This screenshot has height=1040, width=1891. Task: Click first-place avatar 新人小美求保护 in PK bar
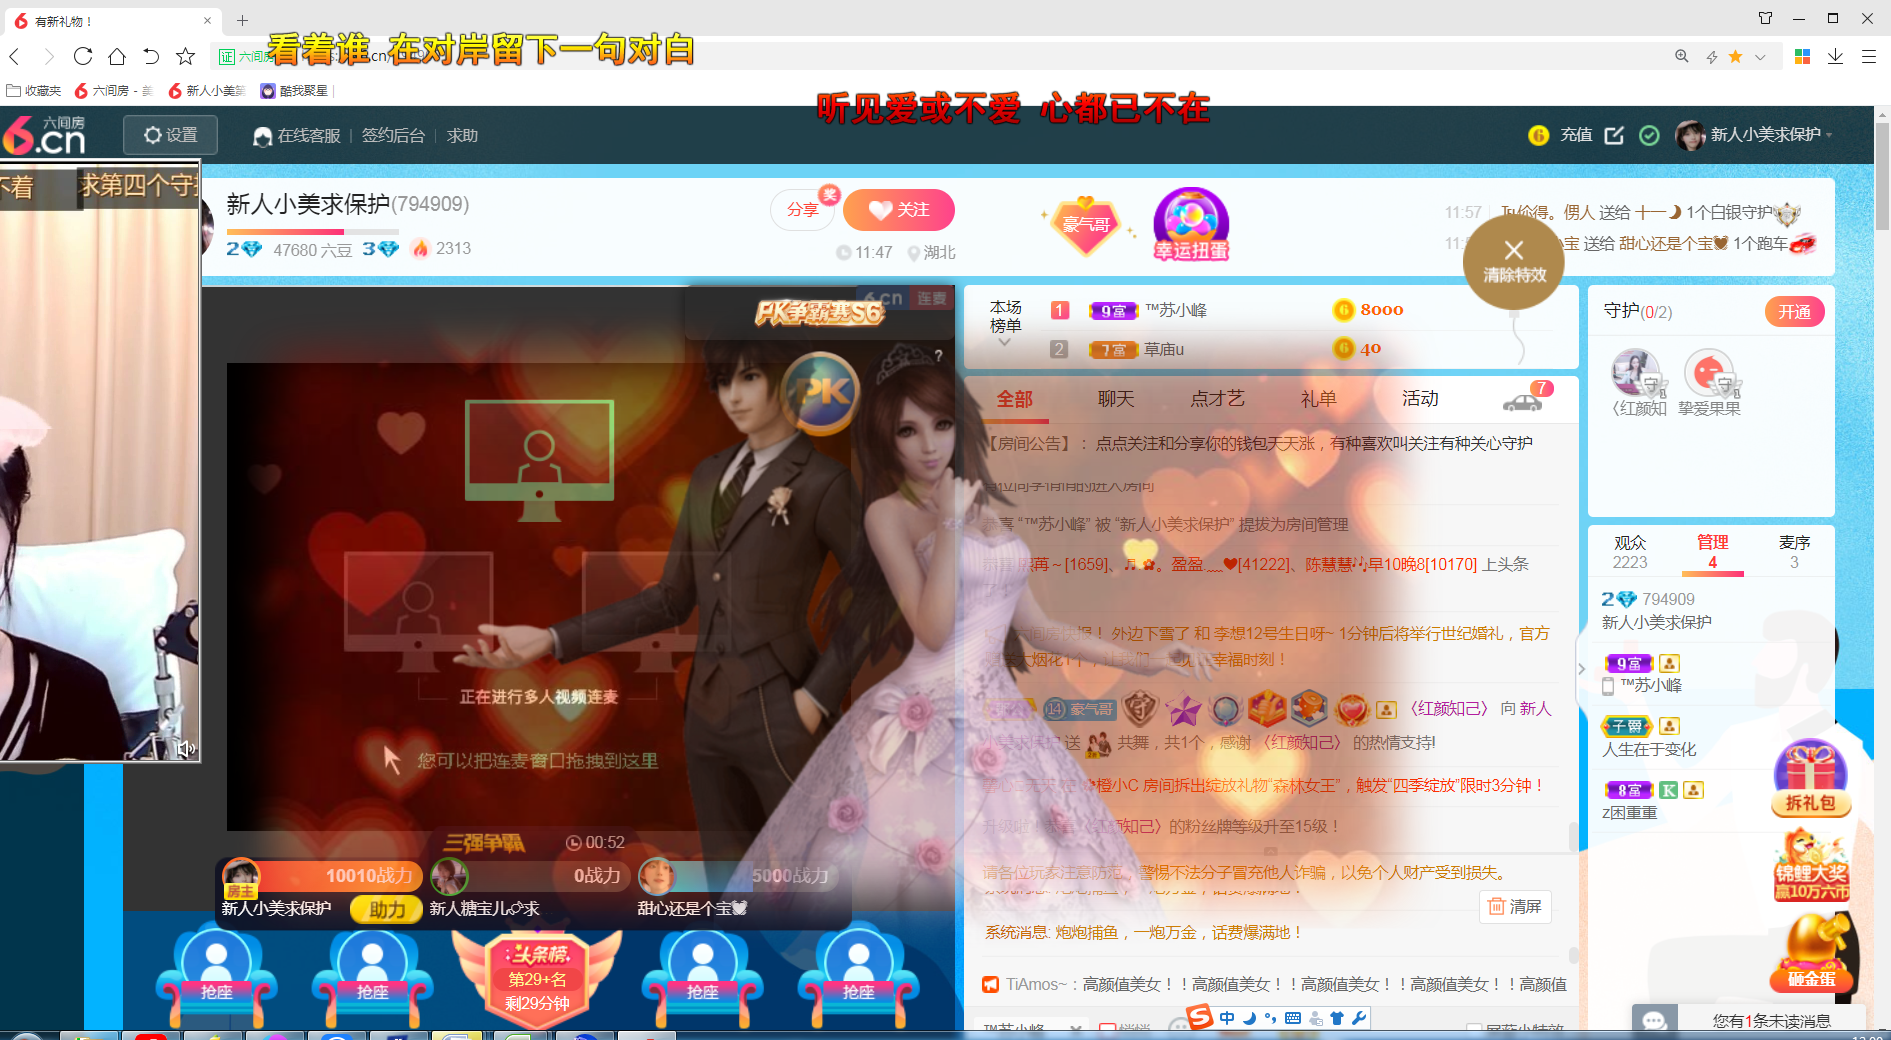click(240, 877)
